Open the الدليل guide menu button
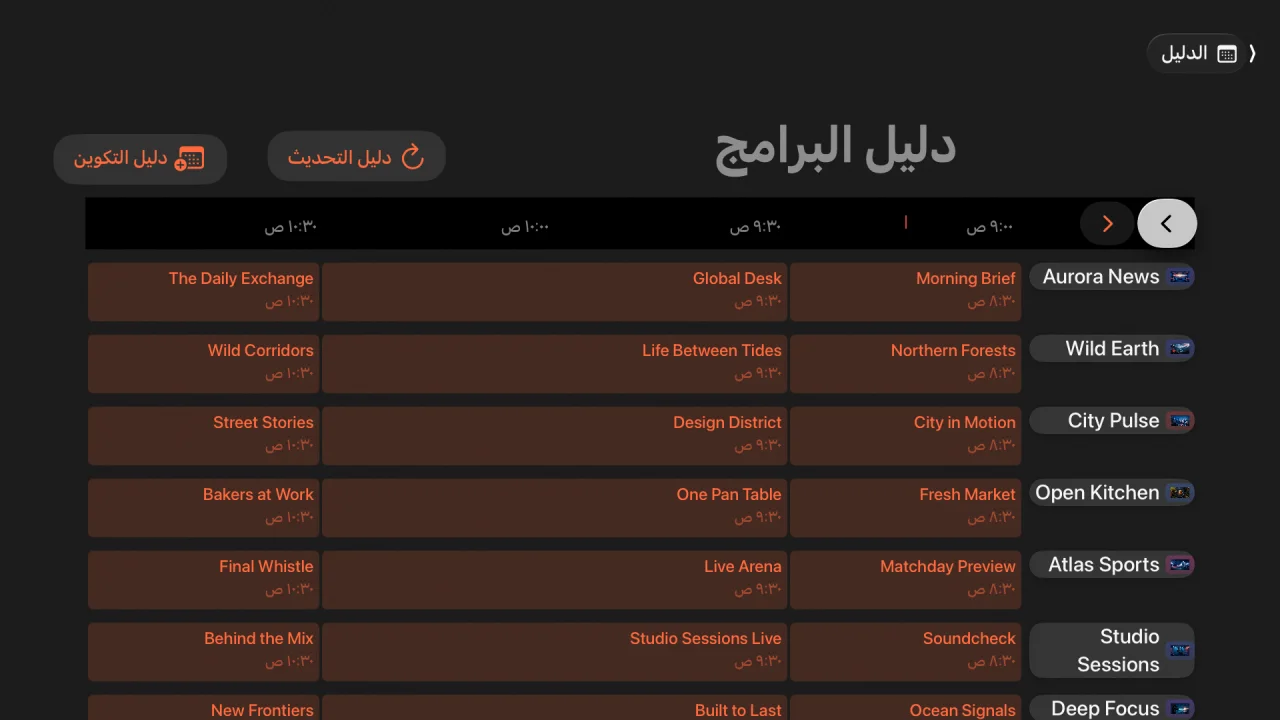 pos(1198,54)
